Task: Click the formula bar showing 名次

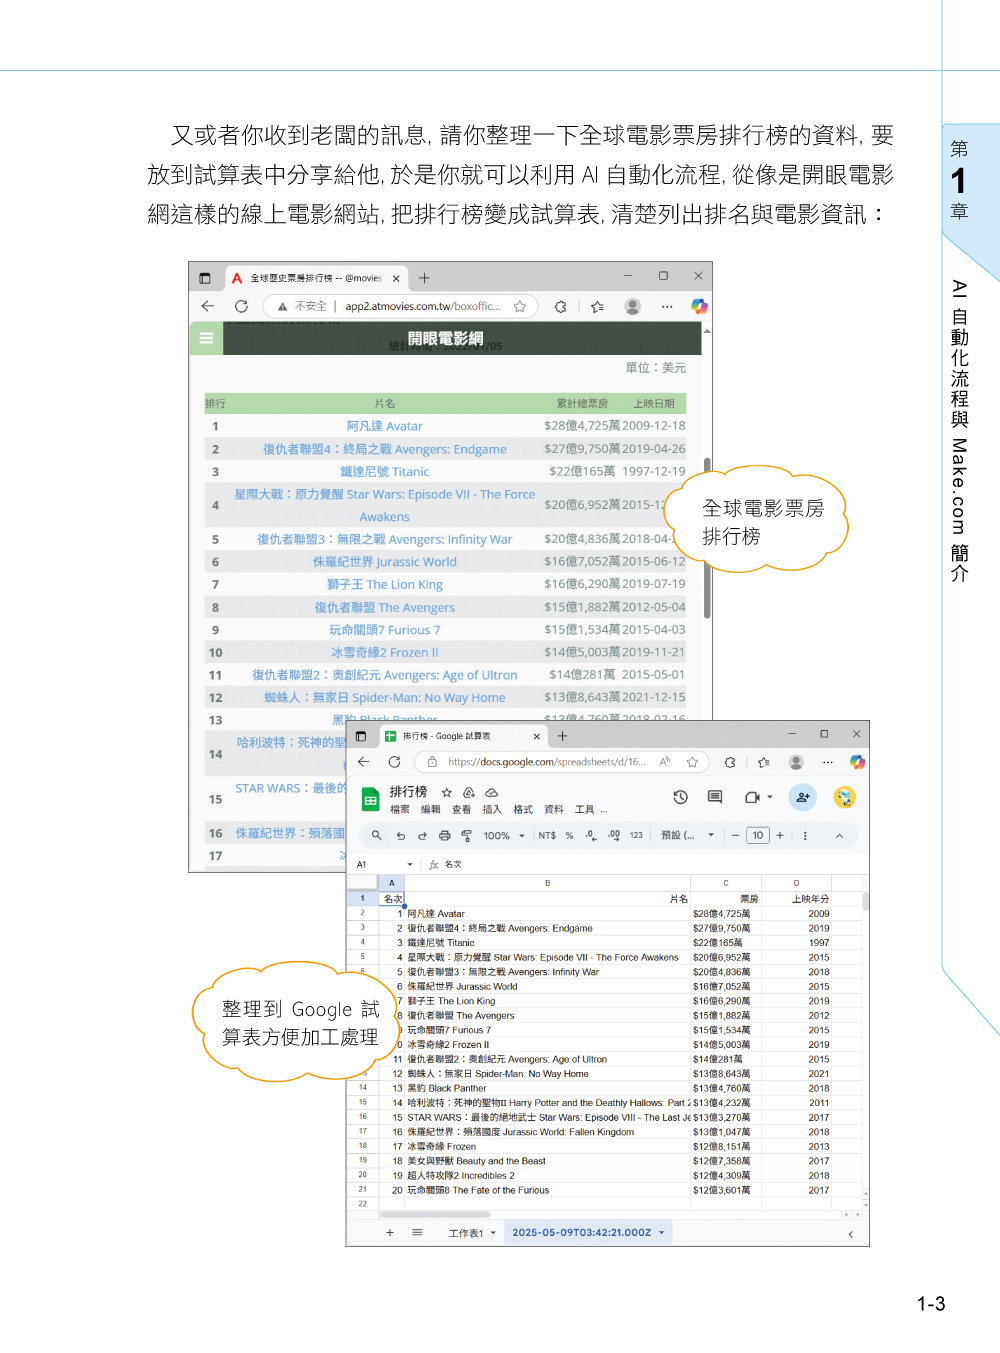Action: (453, 864)
